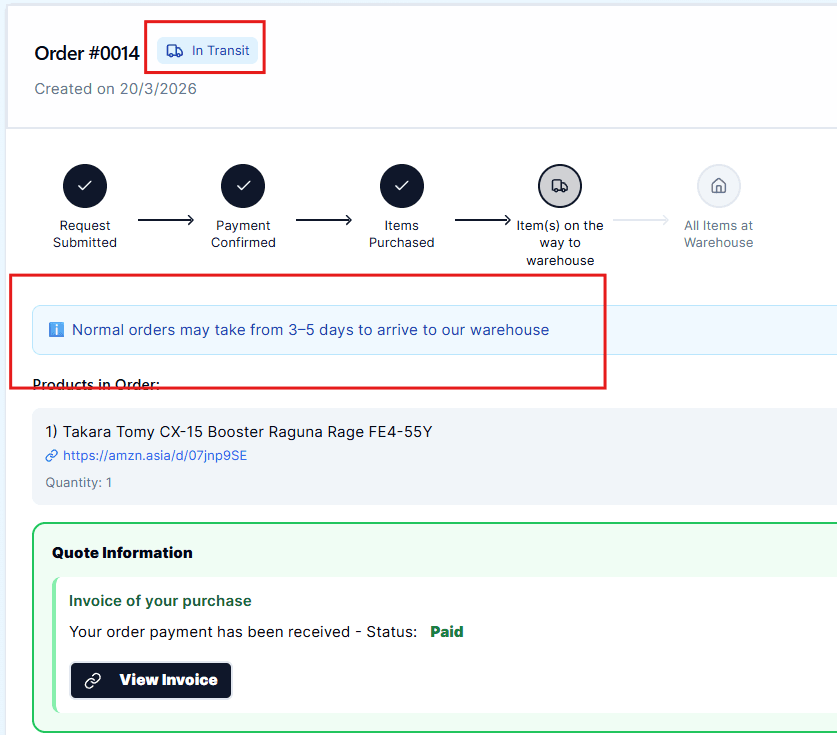Image resolution: width=837 pixels, height=735 pixels.
Task: Click the green Paid status text
Action: (446, 632)
